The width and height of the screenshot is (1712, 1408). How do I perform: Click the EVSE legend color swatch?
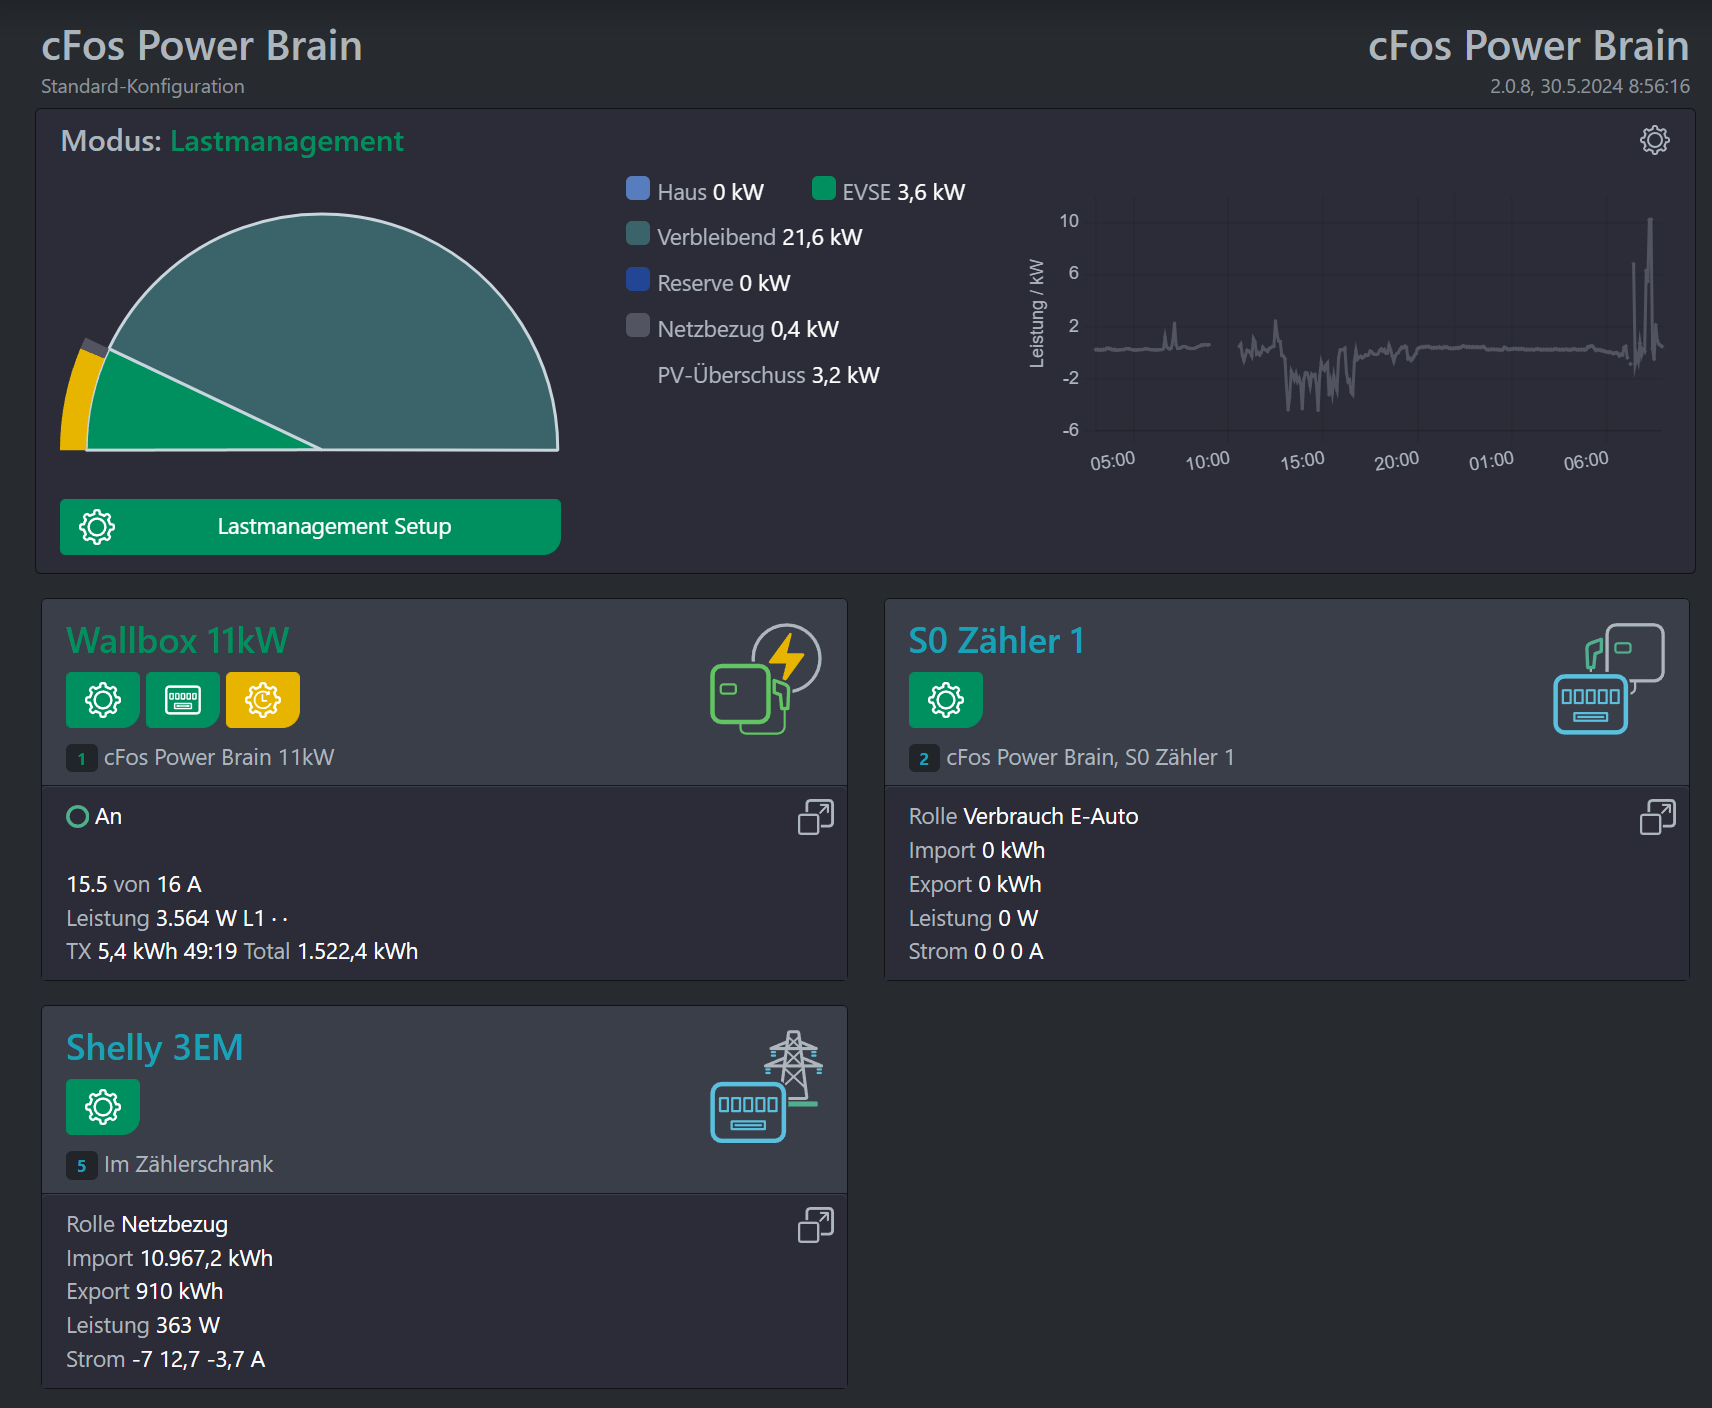coord(824,188)
